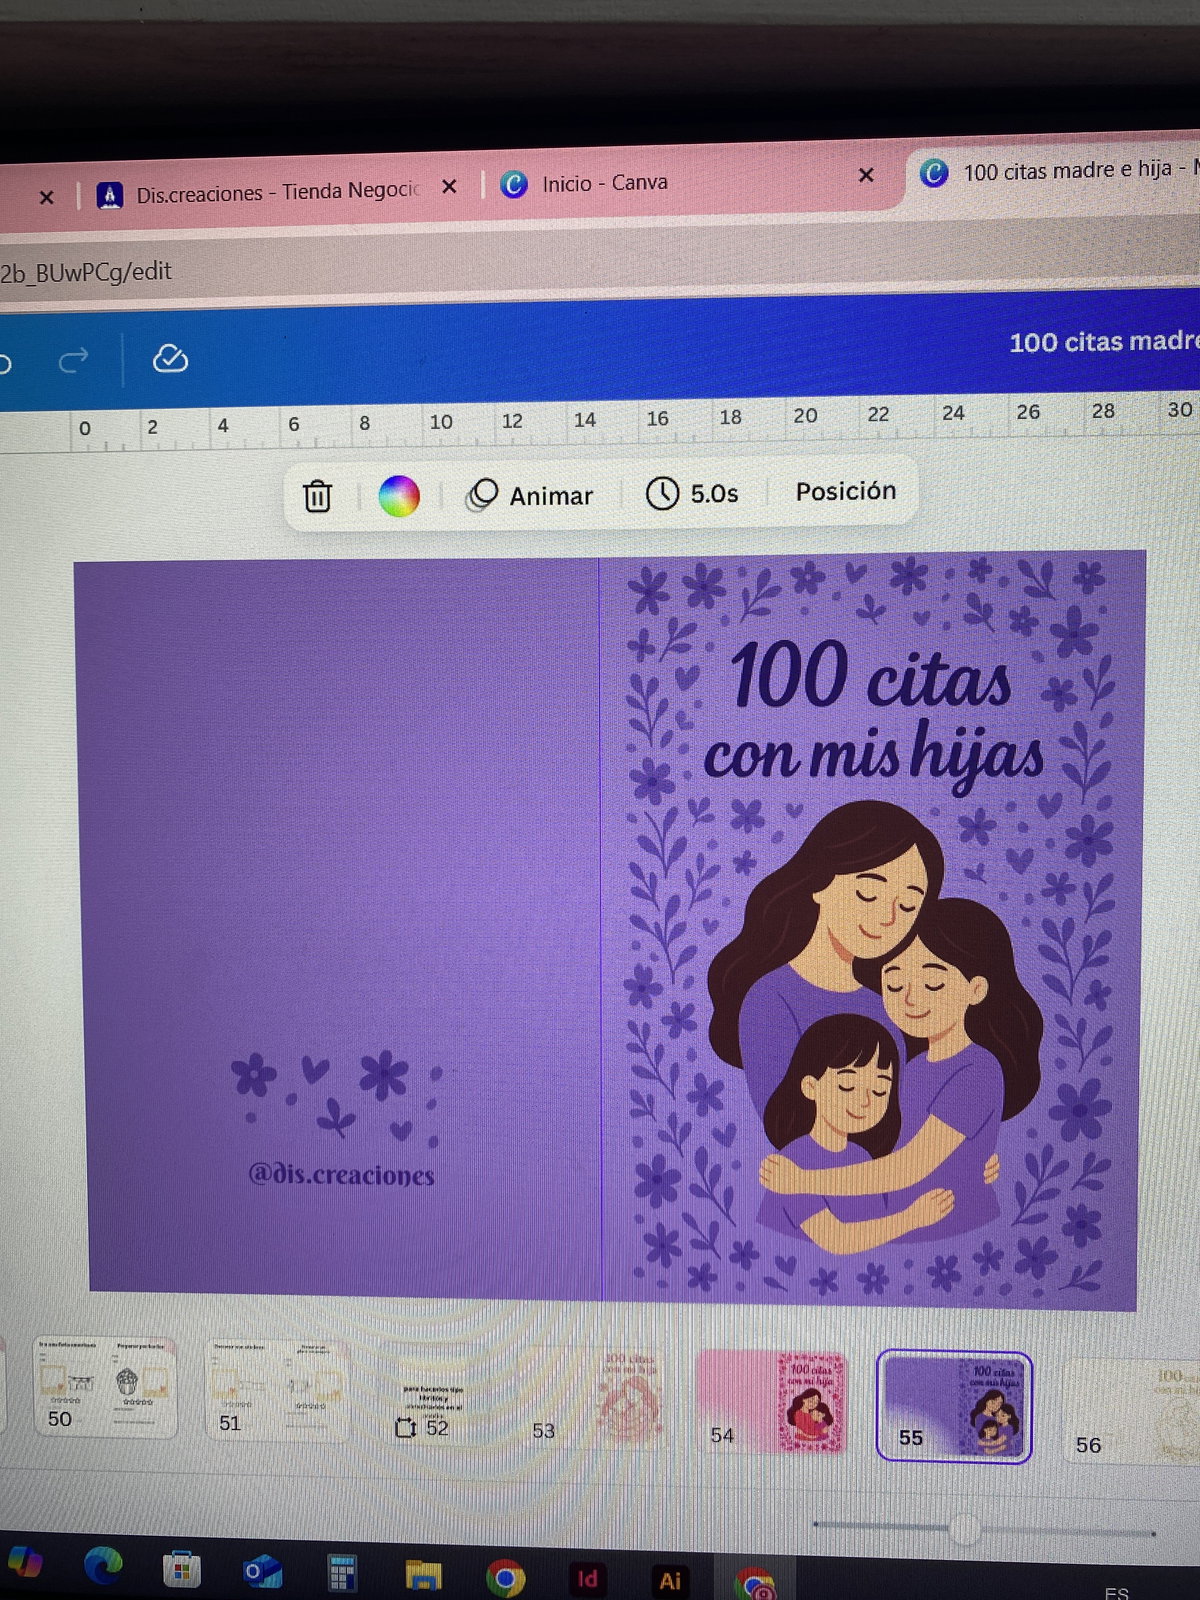Open Microsoft Edge from the taskbar
Screen dimensions: 1200x1600
point(102,1566)
